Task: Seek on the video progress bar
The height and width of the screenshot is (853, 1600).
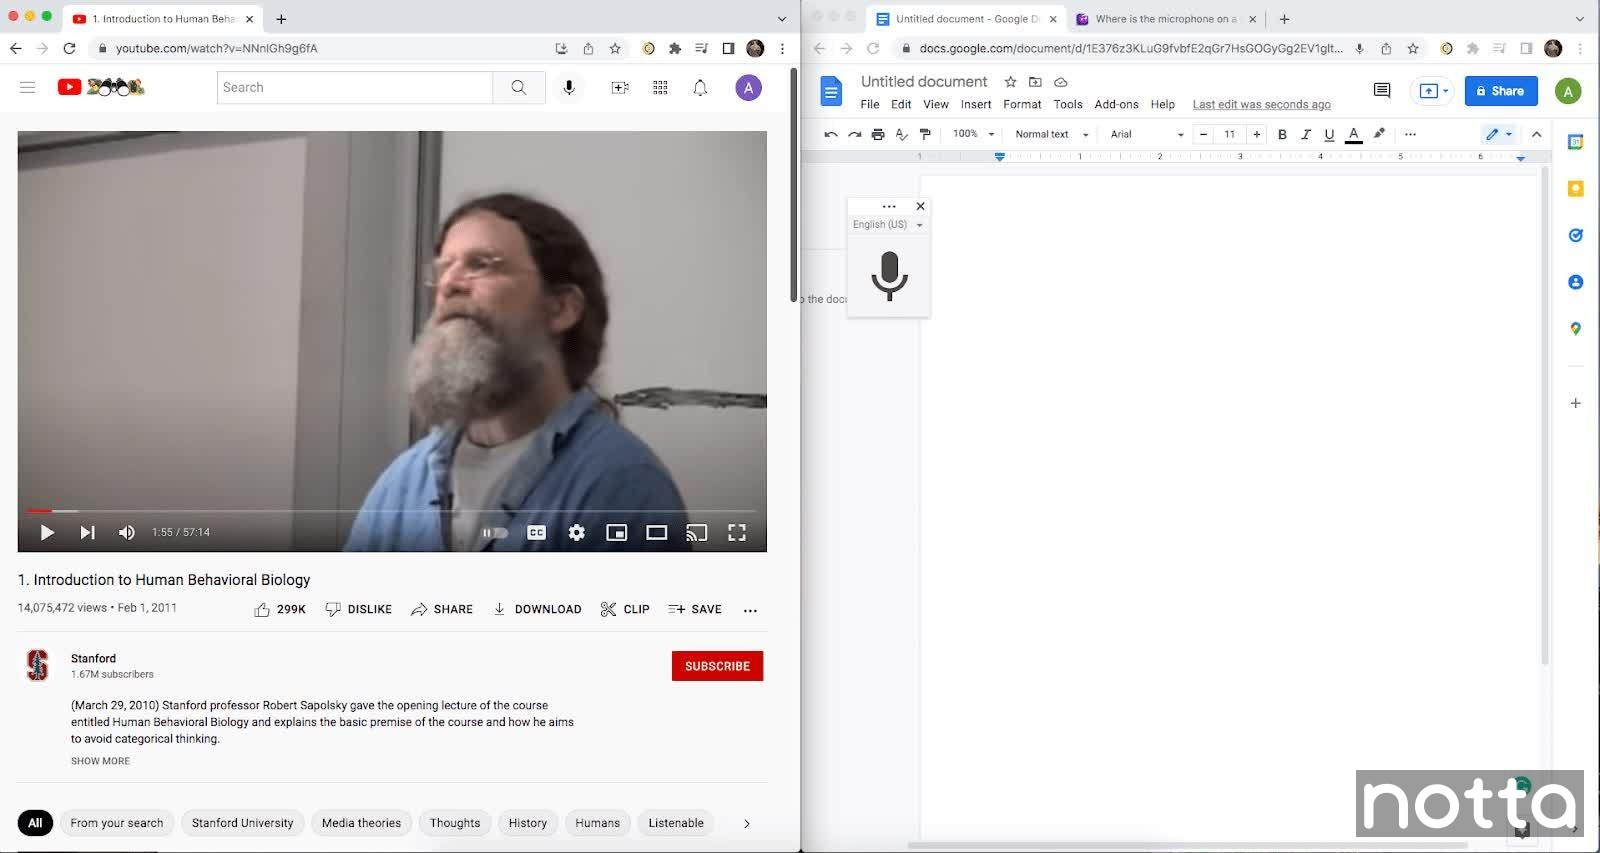Action: click(x=392, y=511)
